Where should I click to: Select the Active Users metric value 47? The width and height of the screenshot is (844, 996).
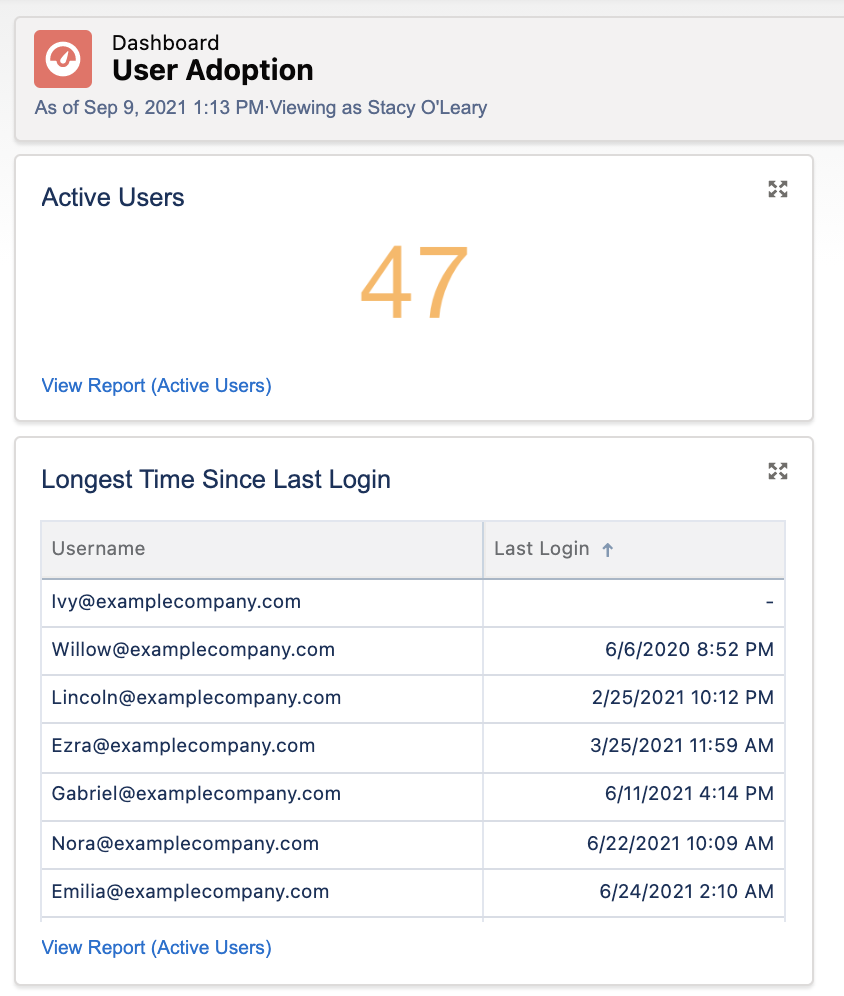pos(413,282)
